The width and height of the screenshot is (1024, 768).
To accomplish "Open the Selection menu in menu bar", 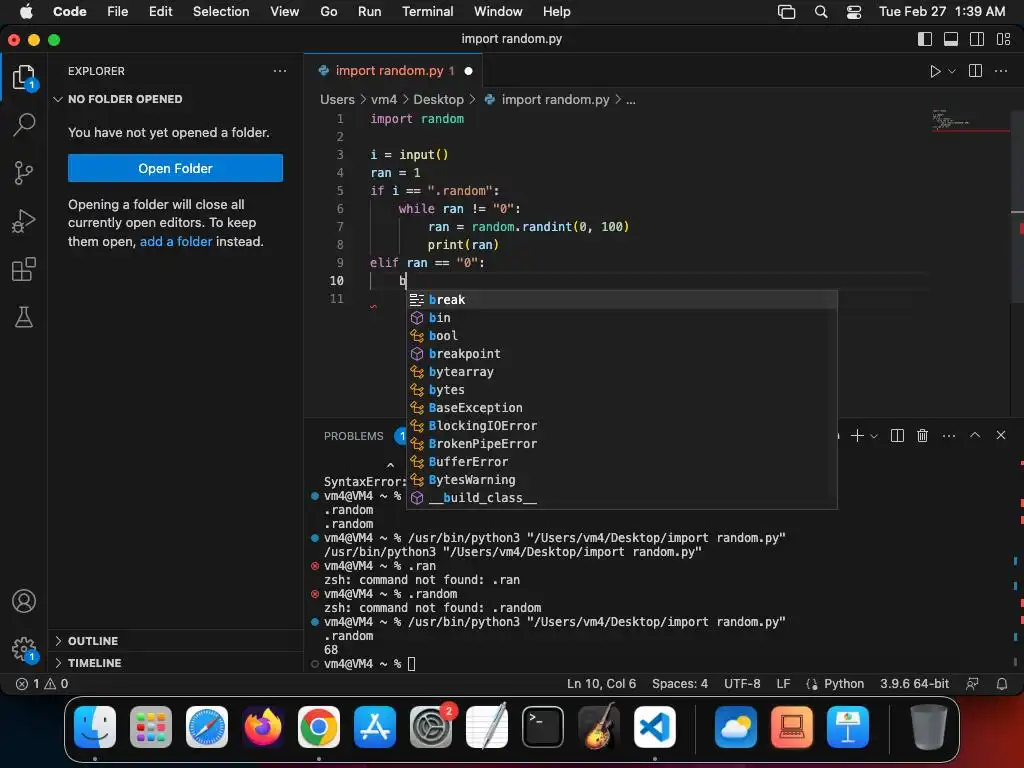I will [221, 12].
